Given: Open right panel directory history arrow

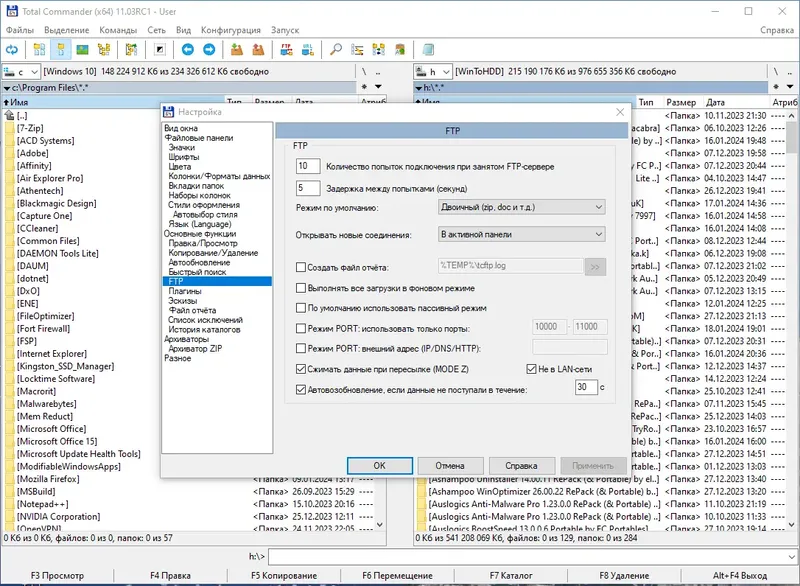Looking at the screenshot, I should coord(790,87).
